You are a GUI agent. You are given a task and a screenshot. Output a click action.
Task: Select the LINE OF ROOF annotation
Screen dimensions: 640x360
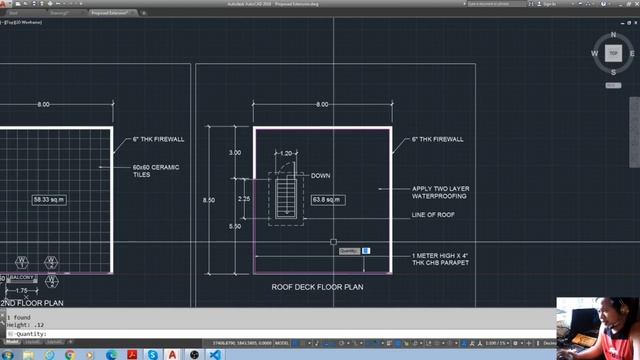tap(433, 215)
